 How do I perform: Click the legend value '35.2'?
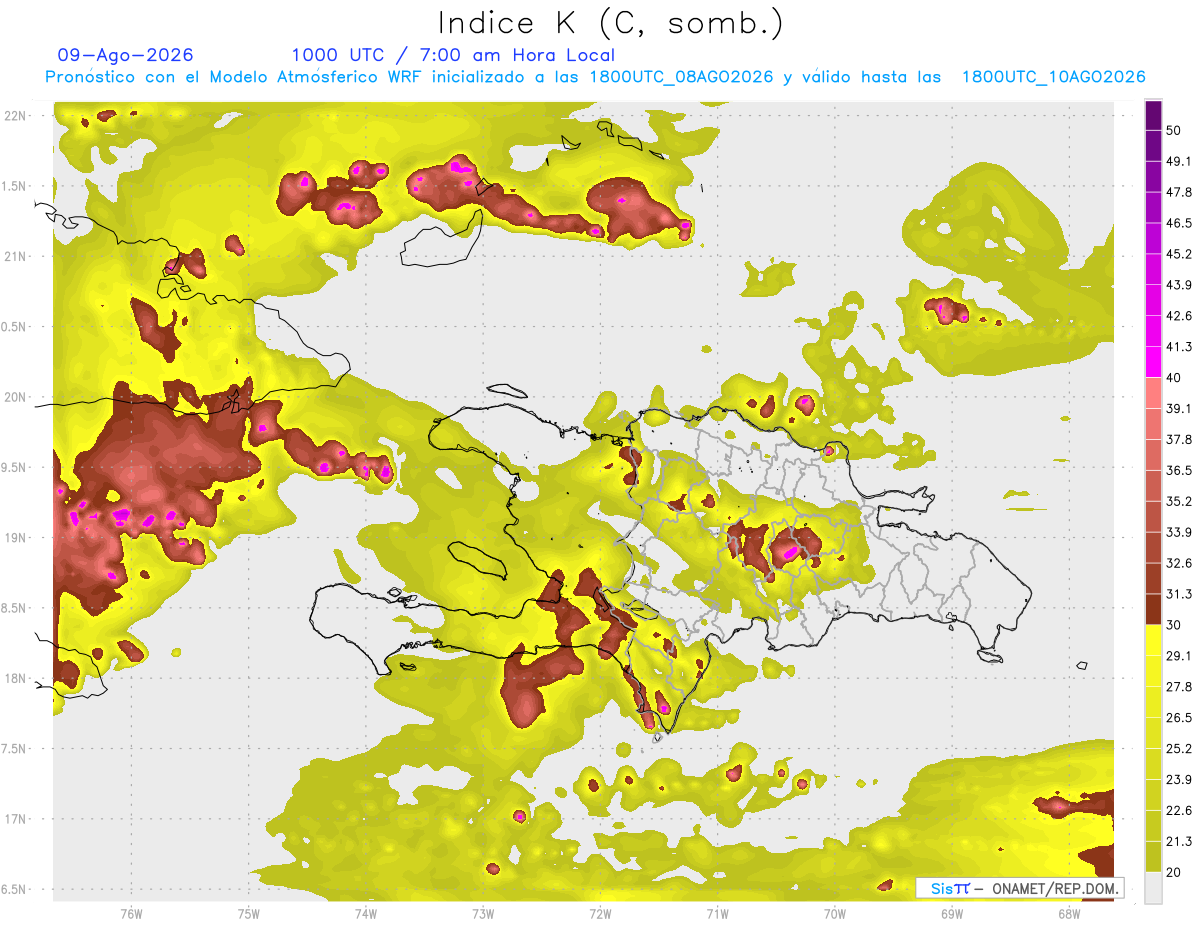[x=1179, y=501]
